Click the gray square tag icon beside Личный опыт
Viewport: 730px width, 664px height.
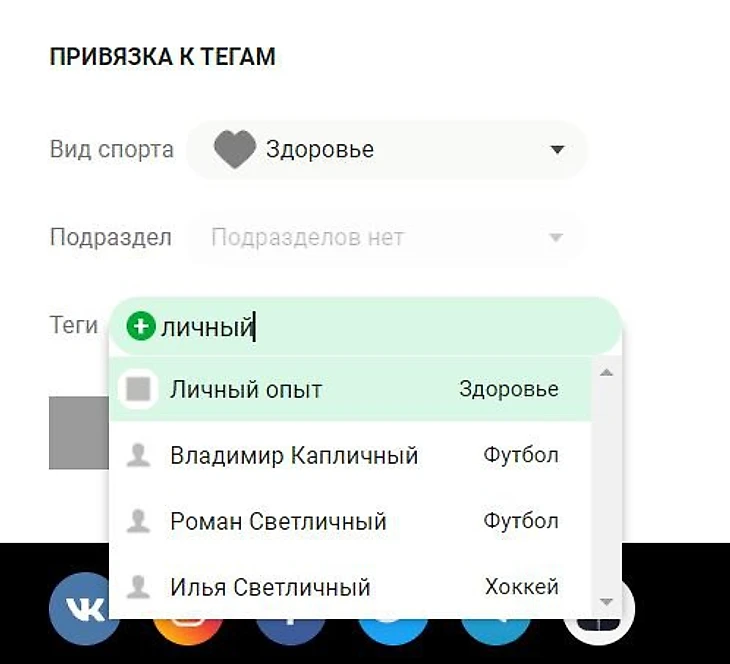click(139, 390)
